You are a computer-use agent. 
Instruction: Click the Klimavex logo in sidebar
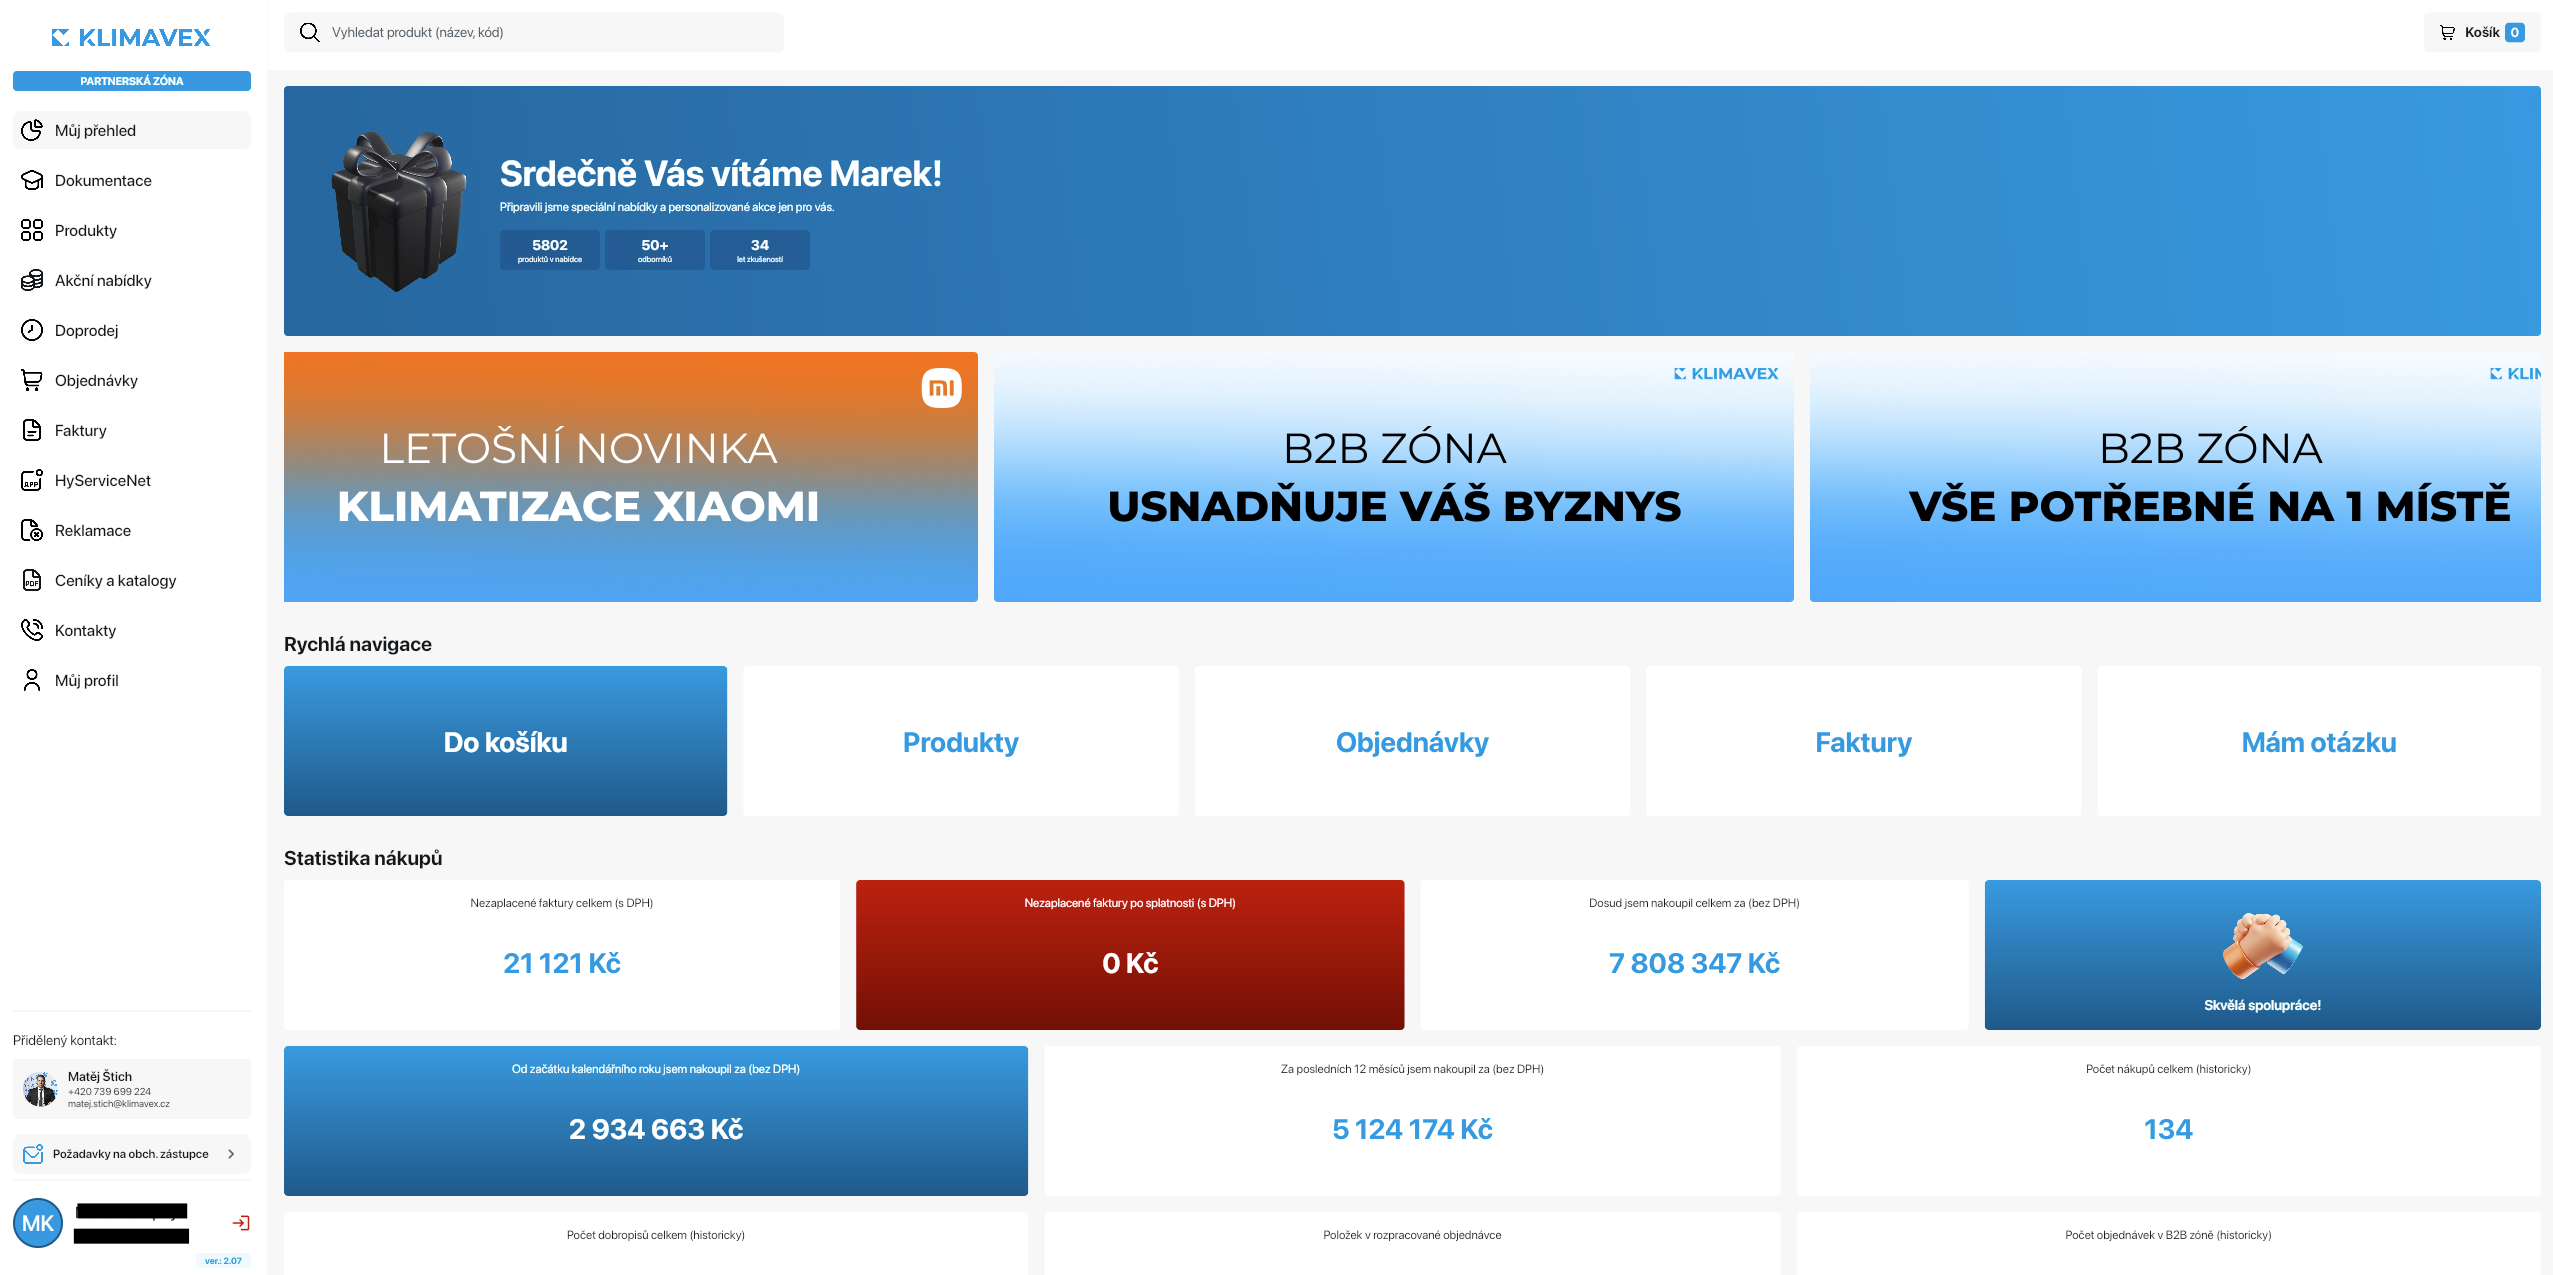click(131, 38)
